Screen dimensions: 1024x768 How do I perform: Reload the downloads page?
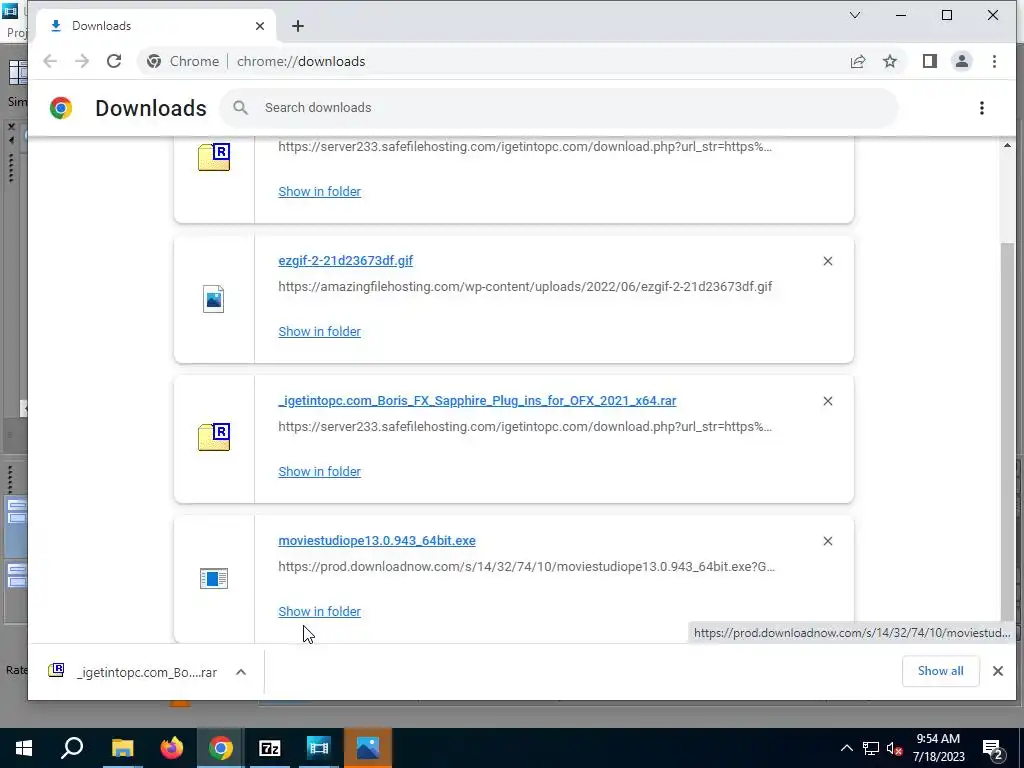(x=114, y=61)
